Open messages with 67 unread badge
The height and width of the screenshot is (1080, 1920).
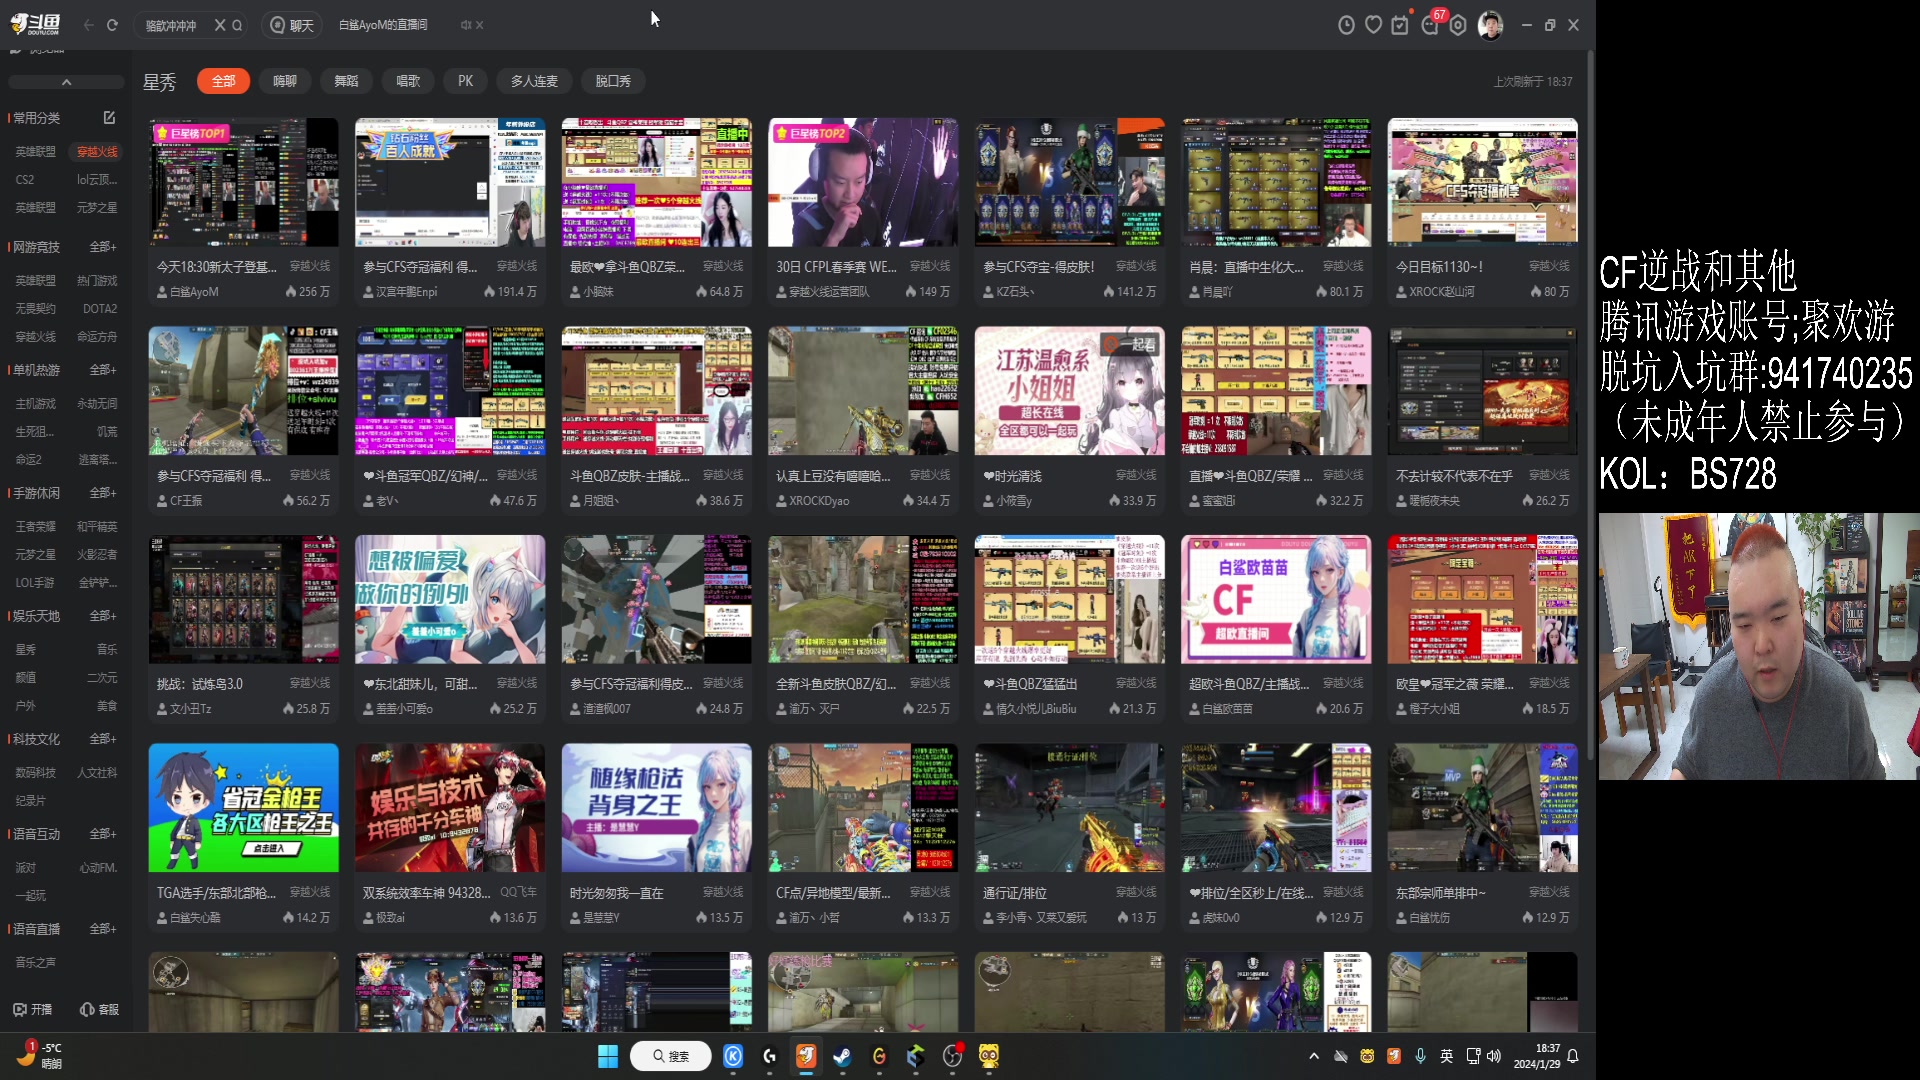1431,24
